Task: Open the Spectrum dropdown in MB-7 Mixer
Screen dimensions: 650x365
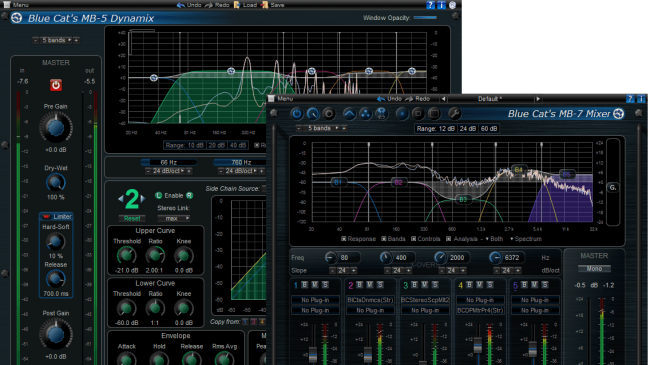Action: [x=526, y=239]
